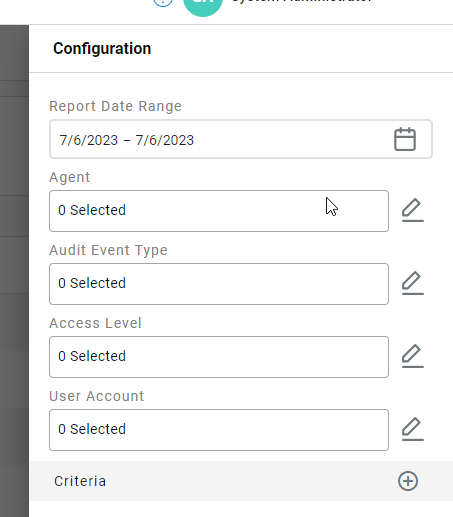The height and width of the screenshot is (517, 453).
Task: Click the Agent field label
Action: 70,177
